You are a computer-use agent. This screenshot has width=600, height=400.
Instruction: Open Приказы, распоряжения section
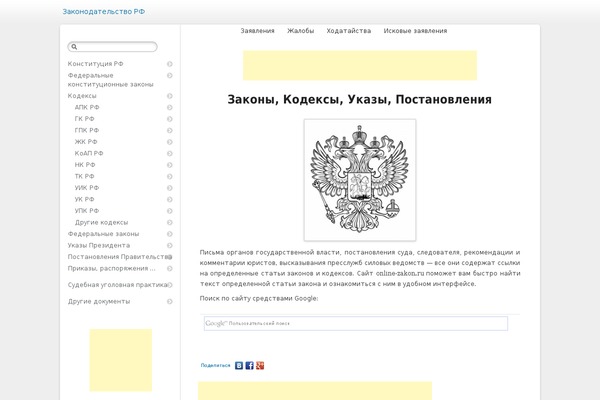point(111,268)
